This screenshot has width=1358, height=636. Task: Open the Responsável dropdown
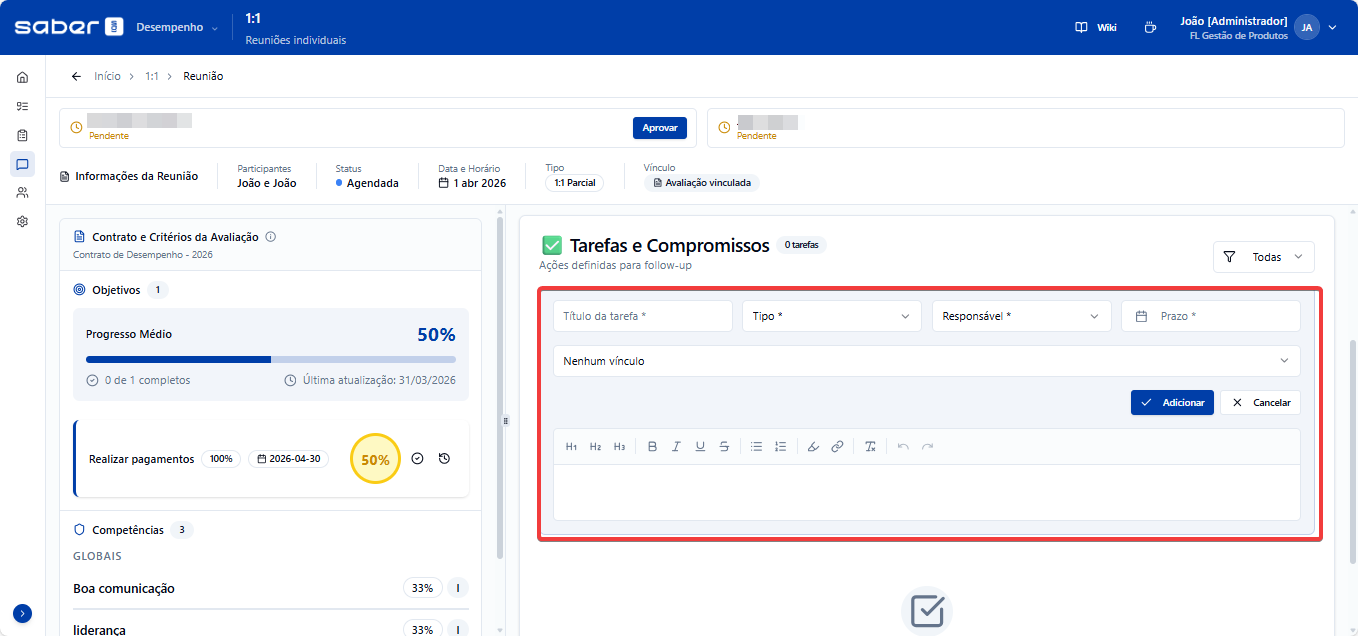click(1021, 316)
